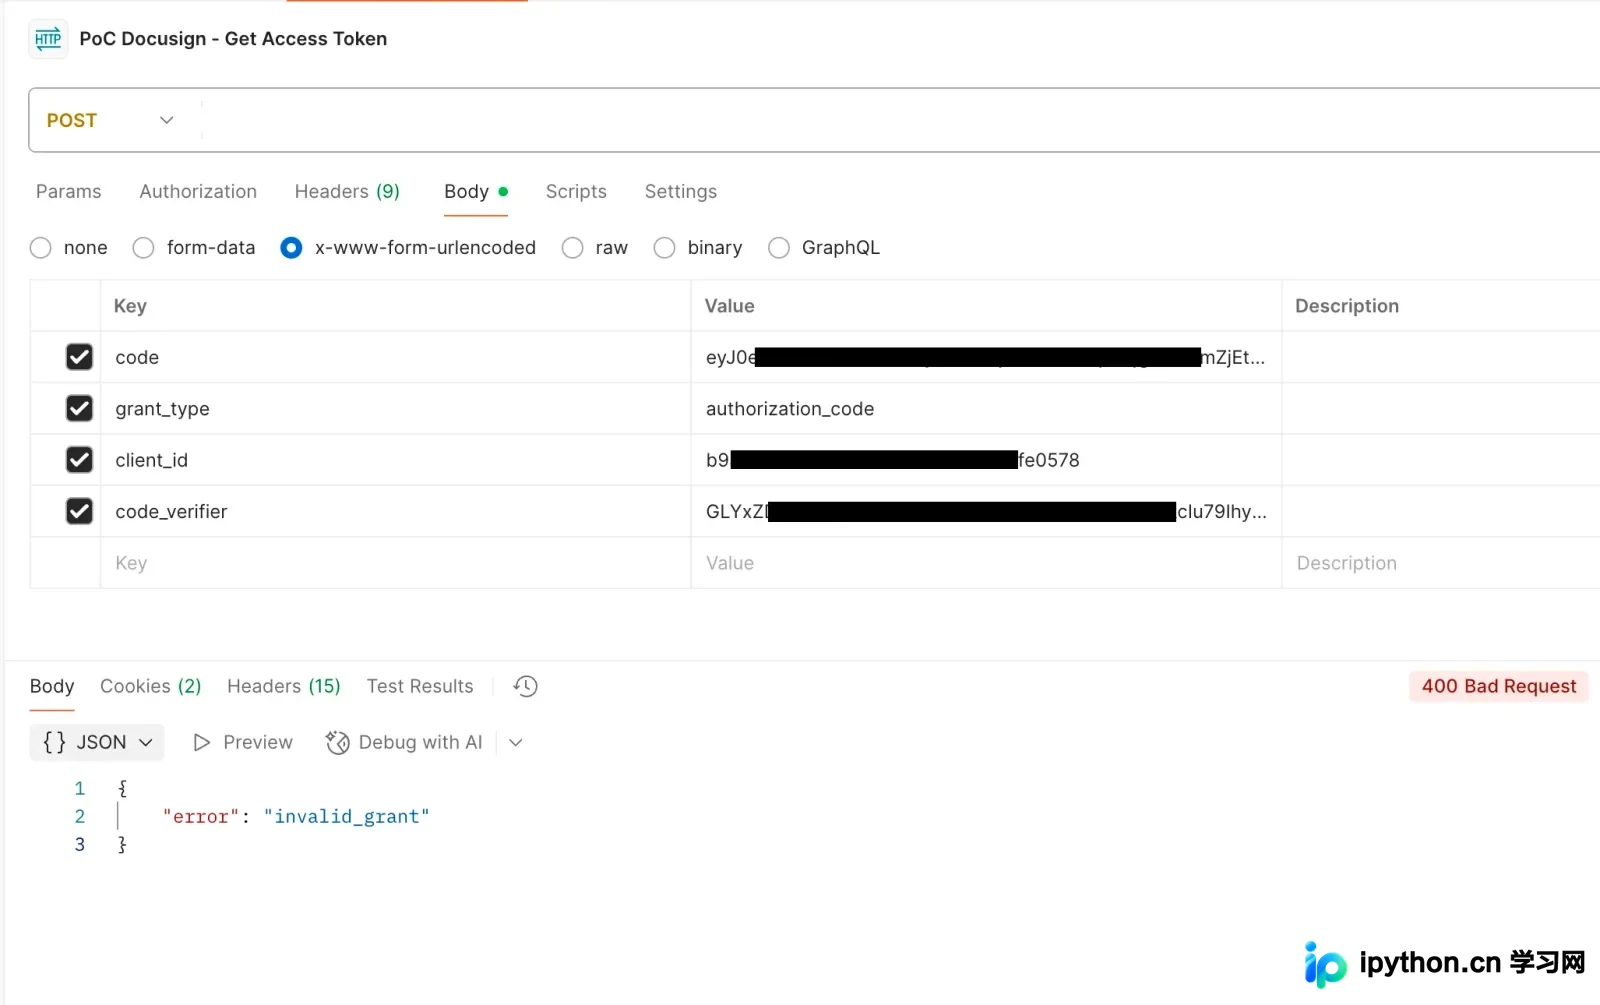Open the Settings tab
Screen dimensions: 1600x1005
681,191
